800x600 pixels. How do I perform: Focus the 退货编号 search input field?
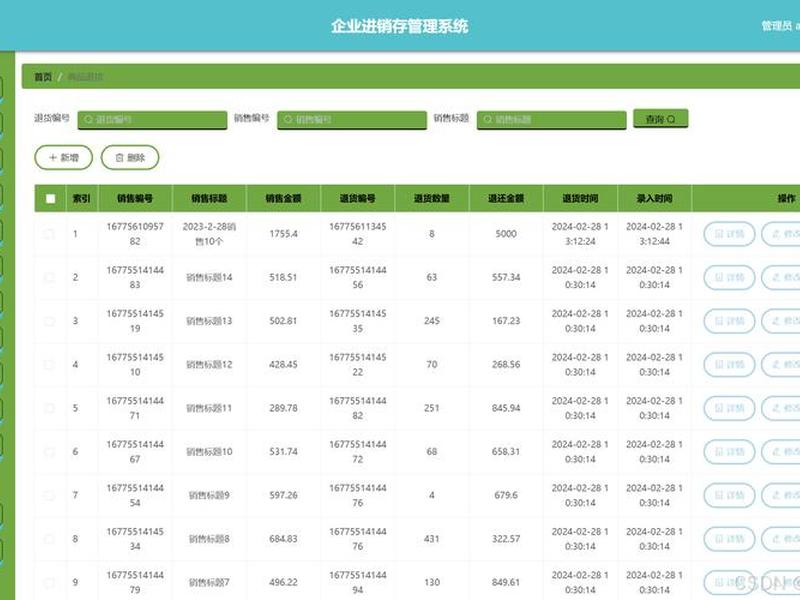point(152,119)
